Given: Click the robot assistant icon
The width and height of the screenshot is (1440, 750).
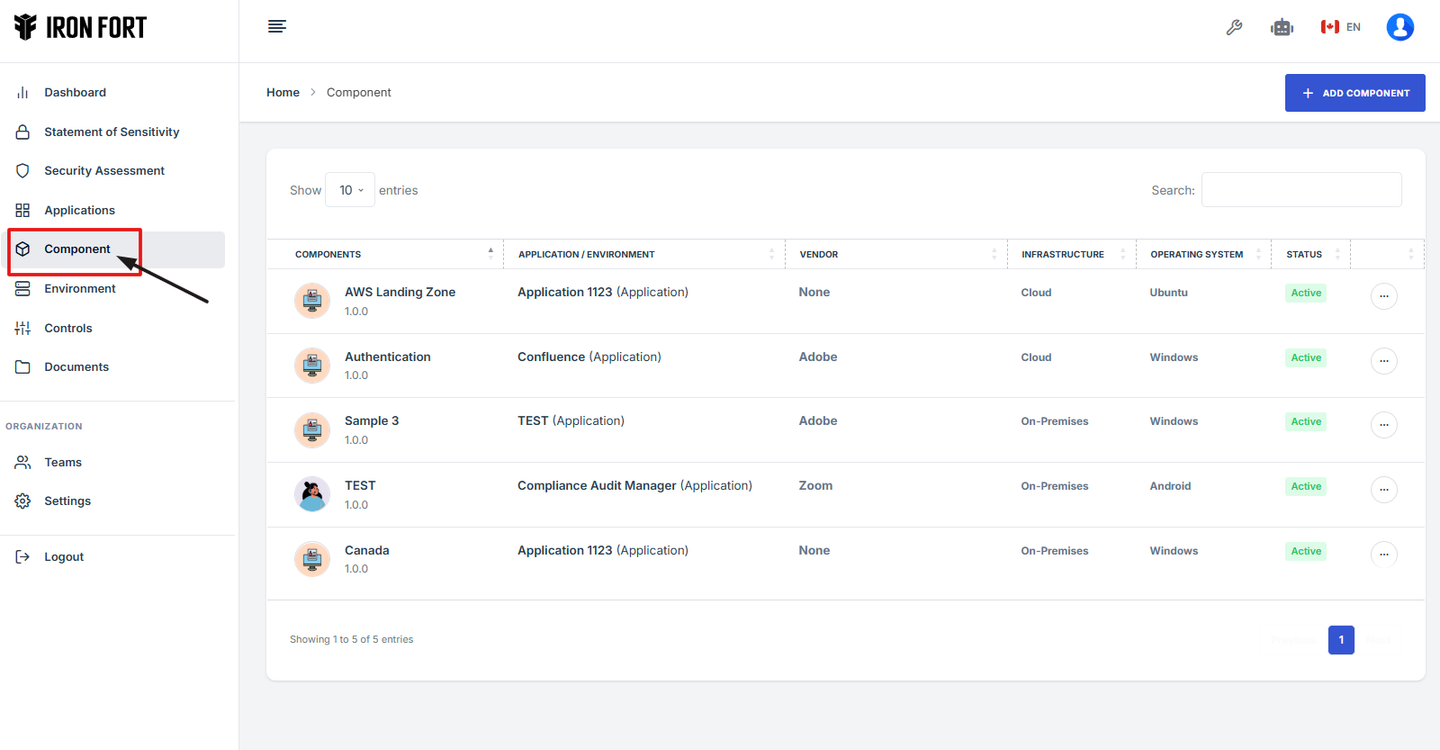Looking at the screenshot, I should [x=1281, y=28].
